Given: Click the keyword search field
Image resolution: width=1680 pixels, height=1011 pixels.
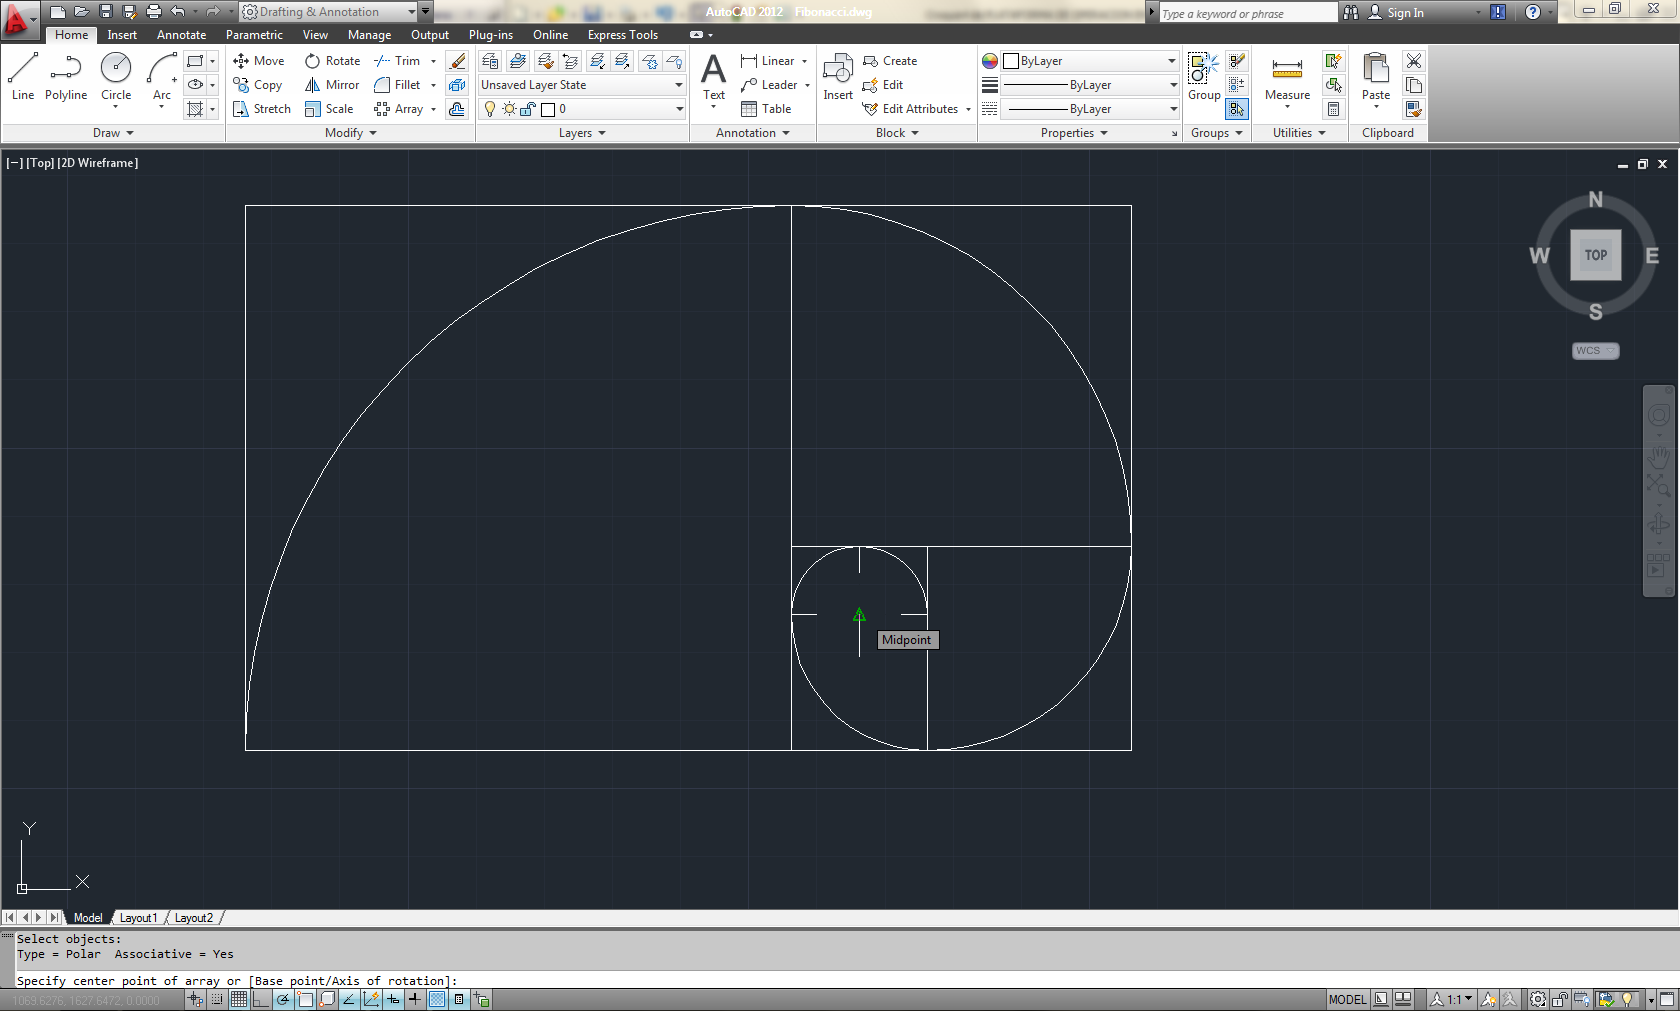Looking at the screenshot, I should click(x=1247, y=13).
